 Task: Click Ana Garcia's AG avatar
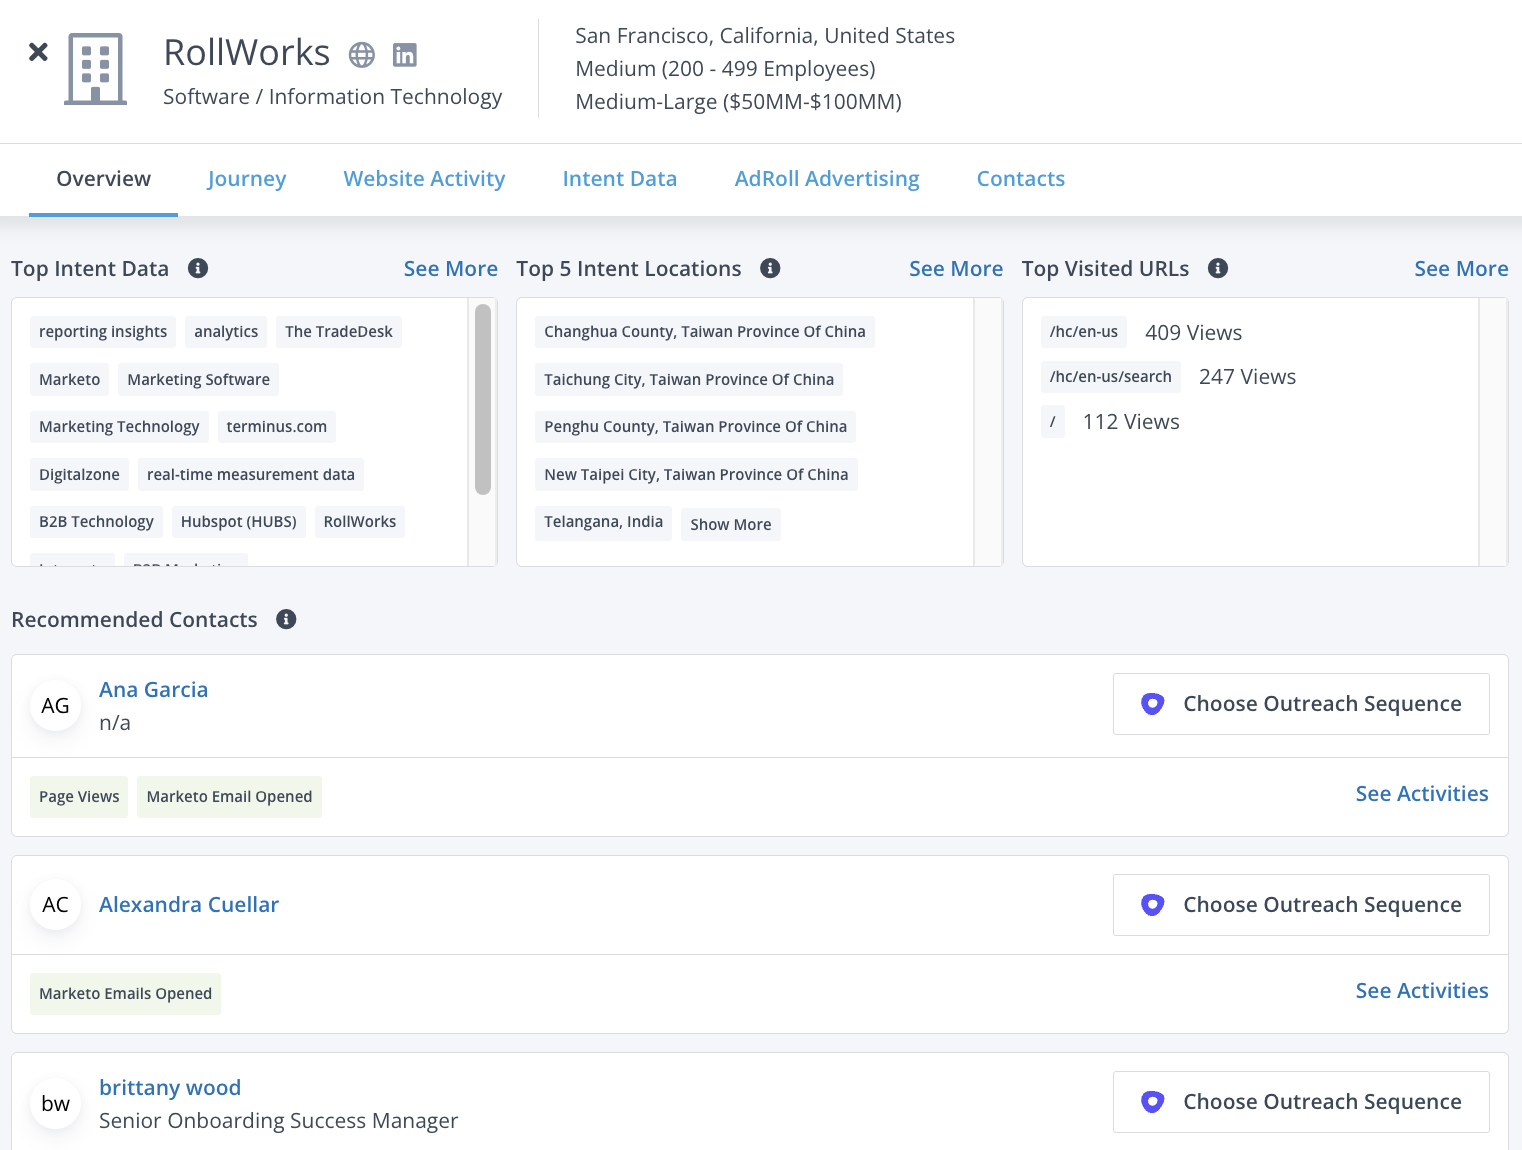click(56, 706)
